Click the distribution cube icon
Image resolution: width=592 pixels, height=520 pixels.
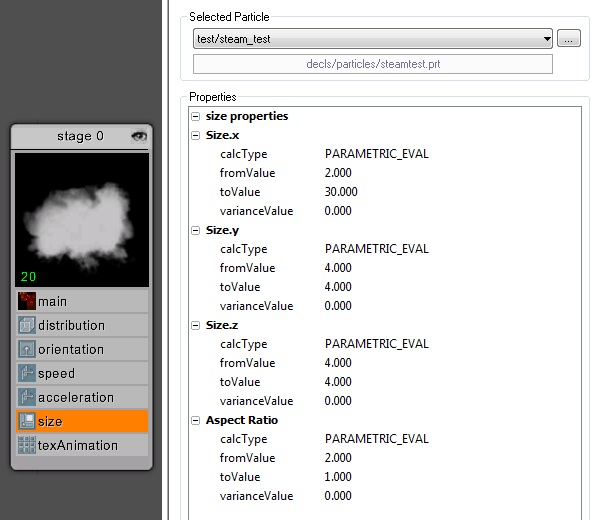click(26, 325)
